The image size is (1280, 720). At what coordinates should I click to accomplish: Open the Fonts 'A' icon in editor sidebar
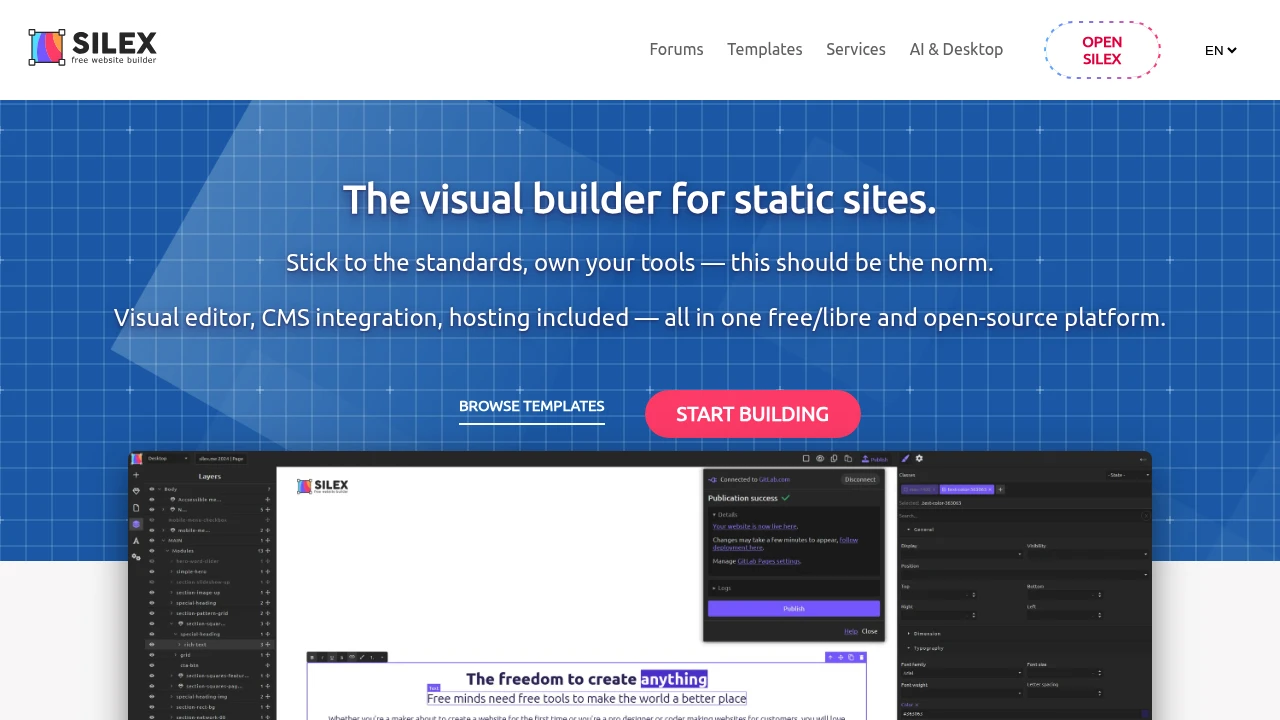click(136, 541)
